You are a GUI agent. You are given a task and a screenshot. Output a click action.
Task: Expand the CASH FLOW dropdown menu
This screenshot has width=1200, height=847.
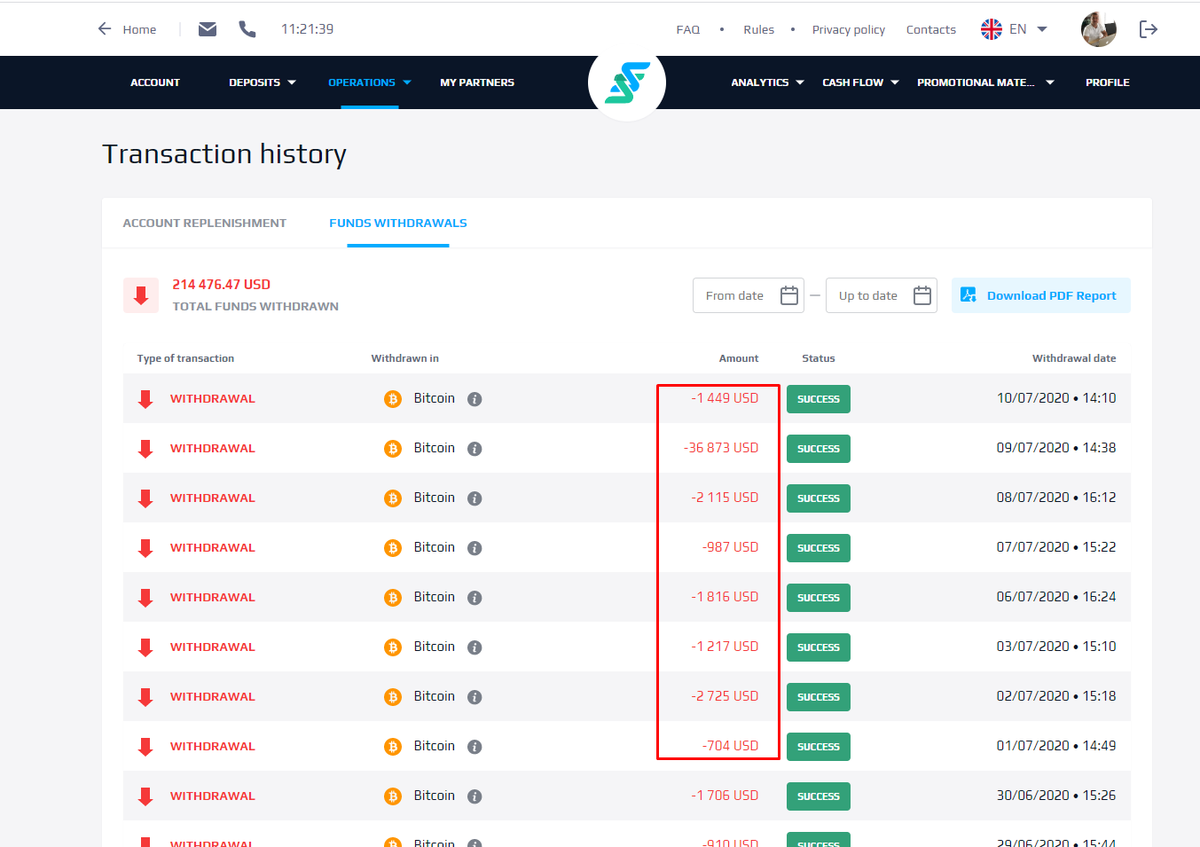coord(861,82)
